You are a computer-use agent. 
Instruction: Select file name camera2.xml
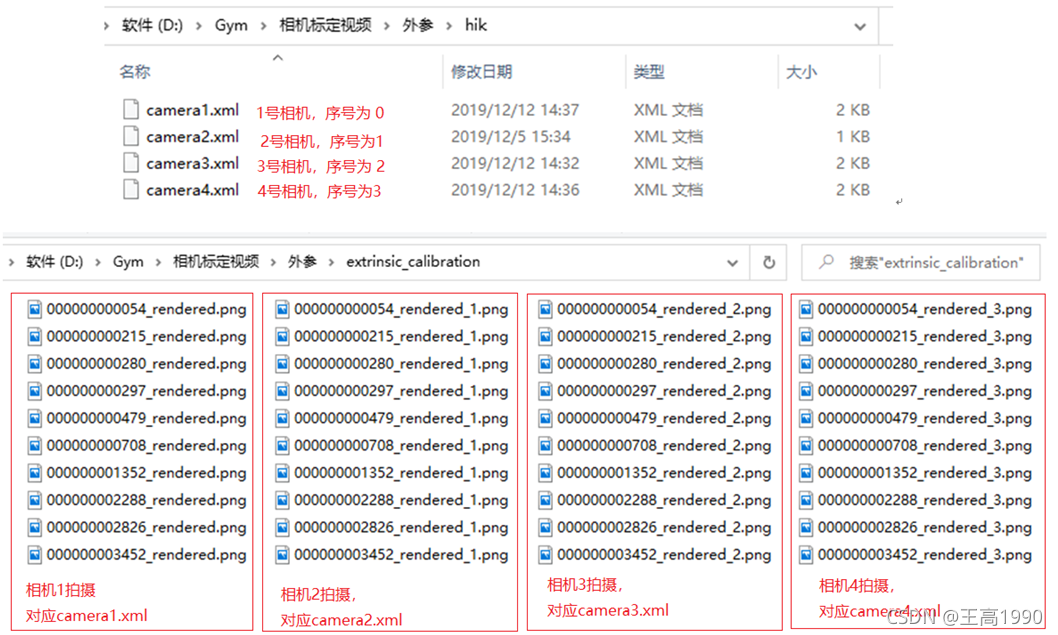(192, 137)
